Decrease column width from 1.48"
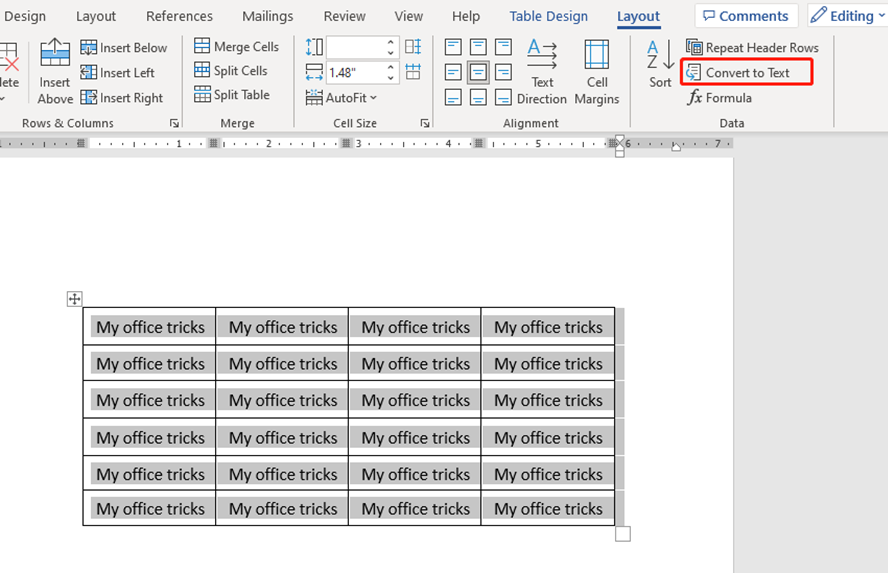The image size is (888, 573). click(x=391, y=78)
